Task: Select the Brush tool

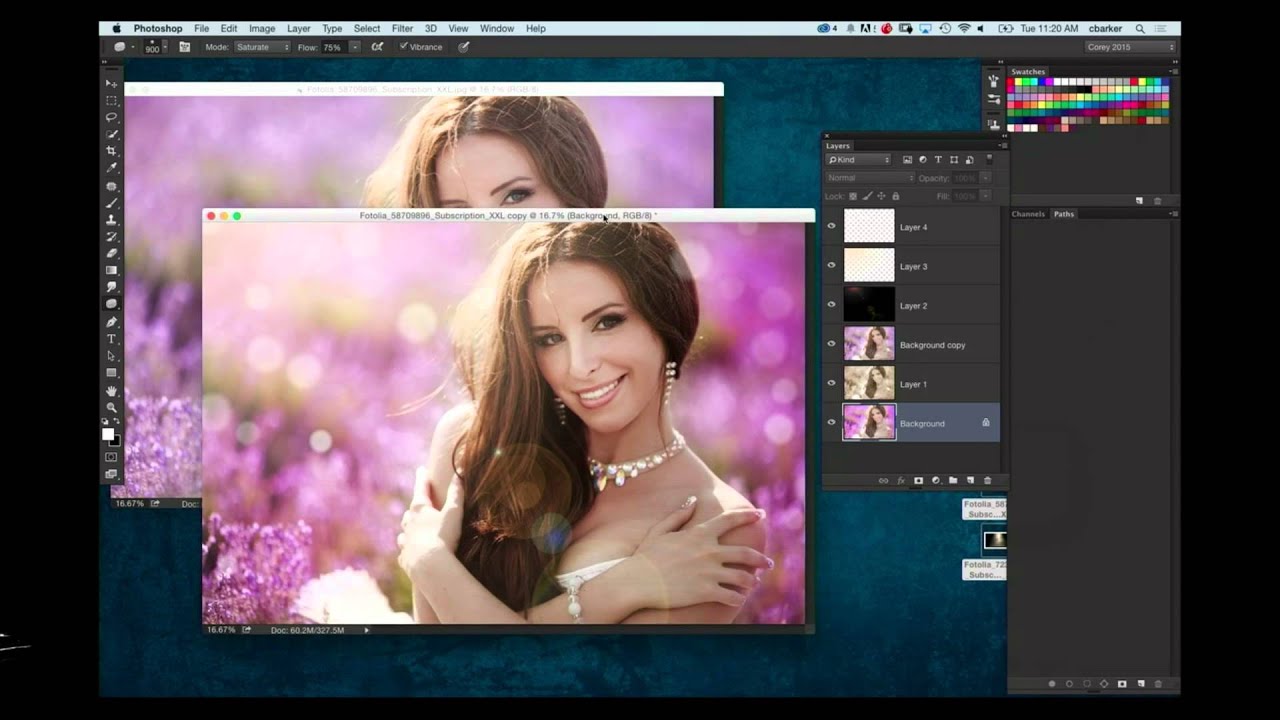Action: [111, 203]
